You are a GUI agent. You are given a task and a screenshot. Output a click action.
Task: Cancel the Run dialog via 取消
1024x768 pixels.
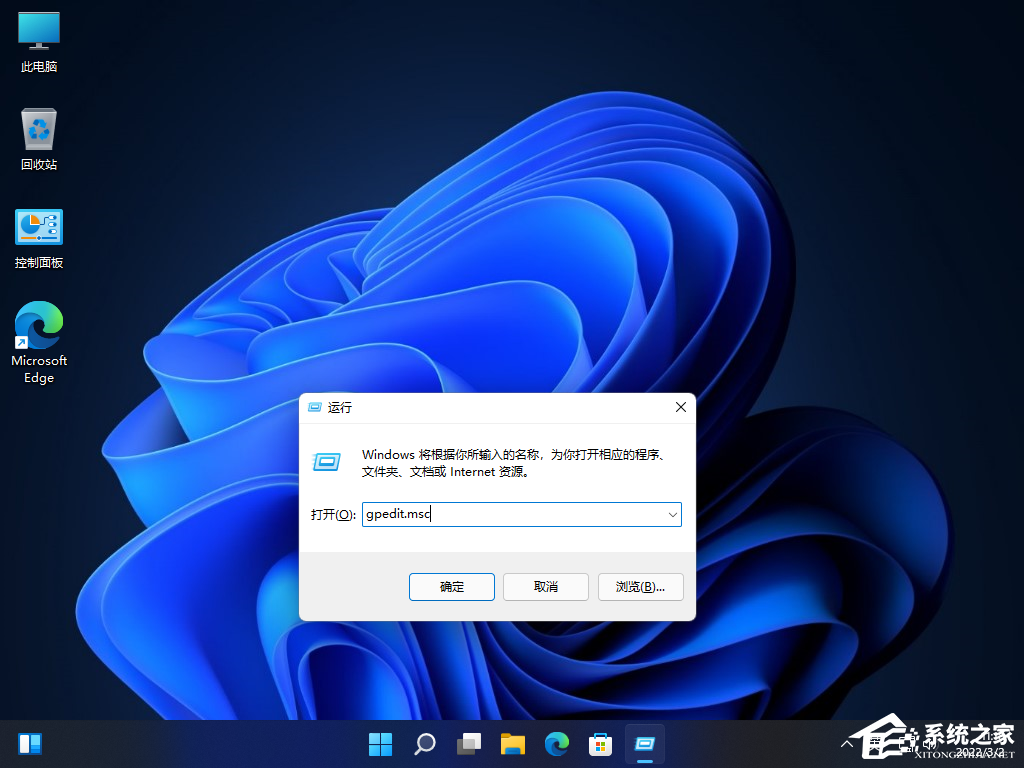point(545,587)
